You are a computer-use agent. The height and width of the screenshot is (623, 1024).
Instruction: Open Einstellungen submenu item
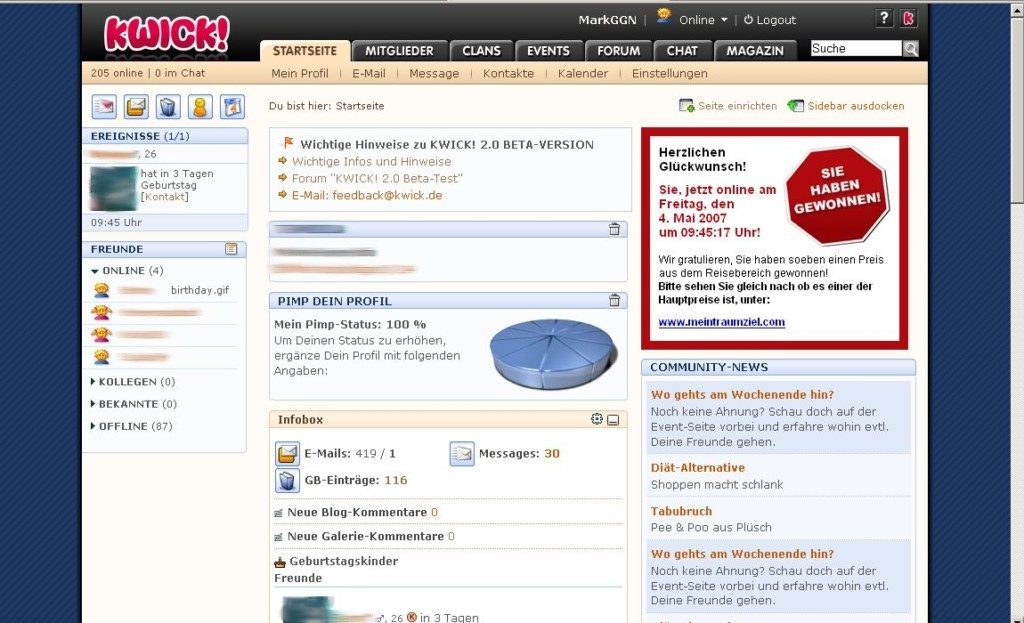[x=669, y=73]
